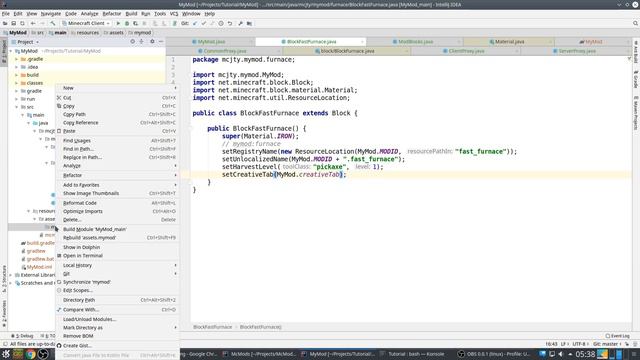Screen dimensions: 640x360
Task: Click the Open file toolbar icon
Action: tap(5, 24)
